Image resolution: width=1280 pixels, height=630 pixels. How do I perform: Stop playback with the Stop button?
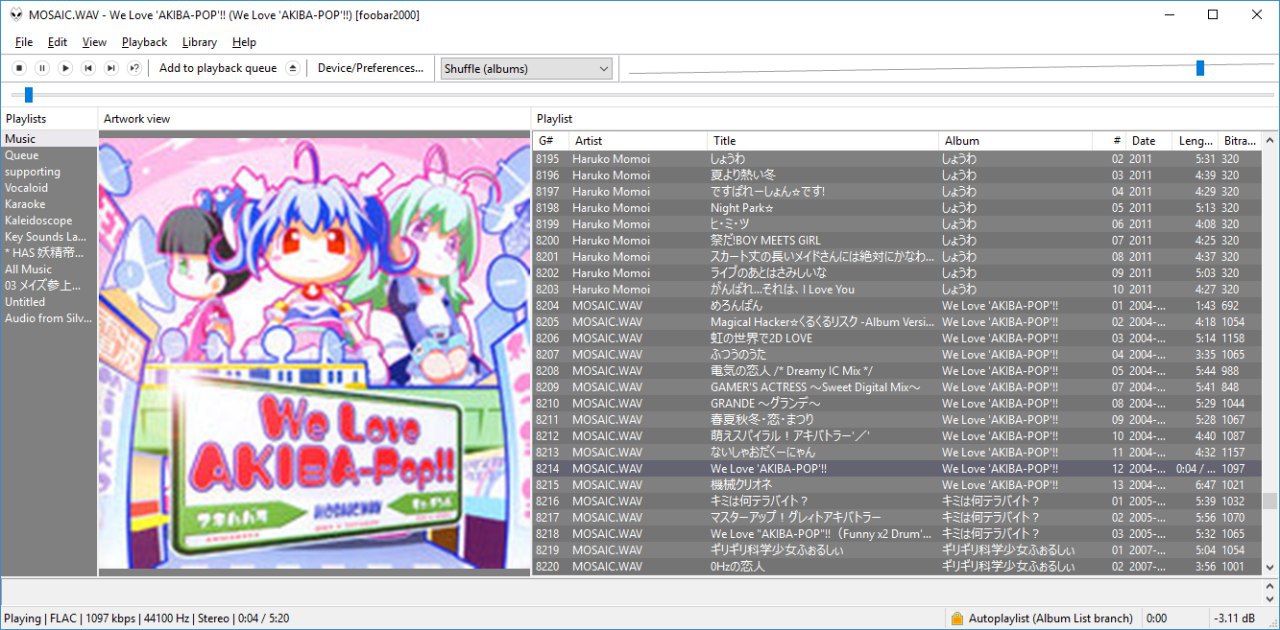[x=19, y=68]
